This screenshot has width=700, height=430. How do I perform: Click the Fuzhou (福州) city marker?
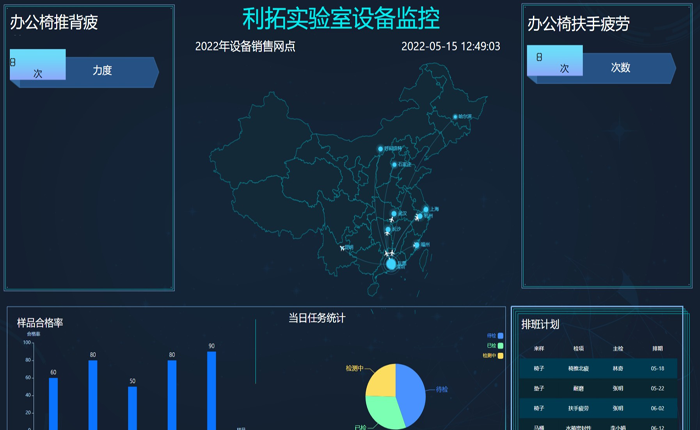418,244
